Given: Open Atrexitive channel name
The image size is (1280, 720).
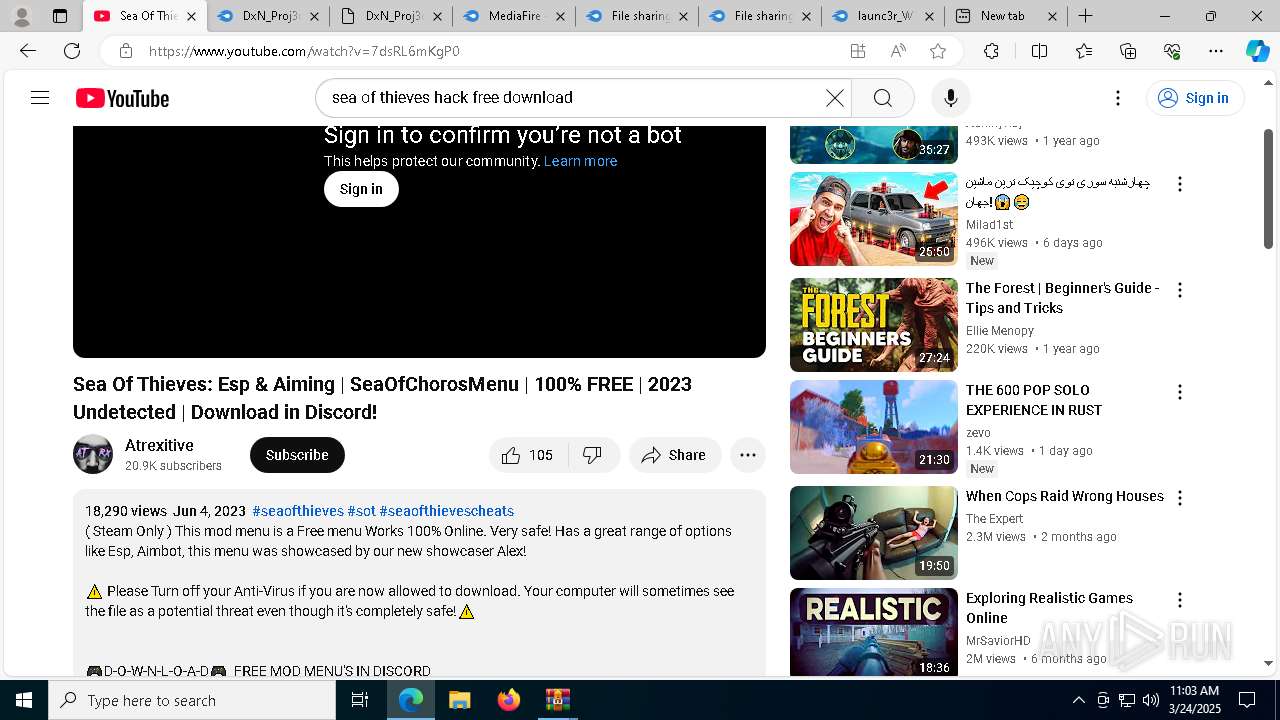Looking at the screenshot, I should 159,445.
